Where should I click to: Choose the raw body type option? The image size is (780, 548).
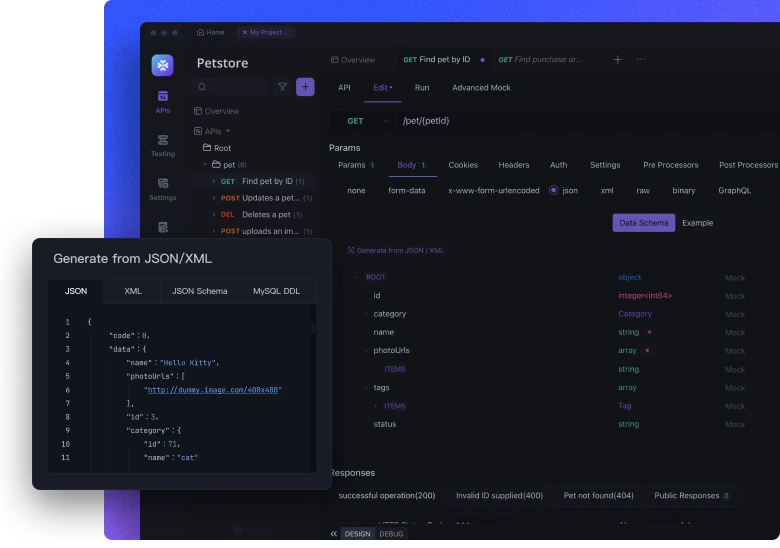[x=642, y=190]
